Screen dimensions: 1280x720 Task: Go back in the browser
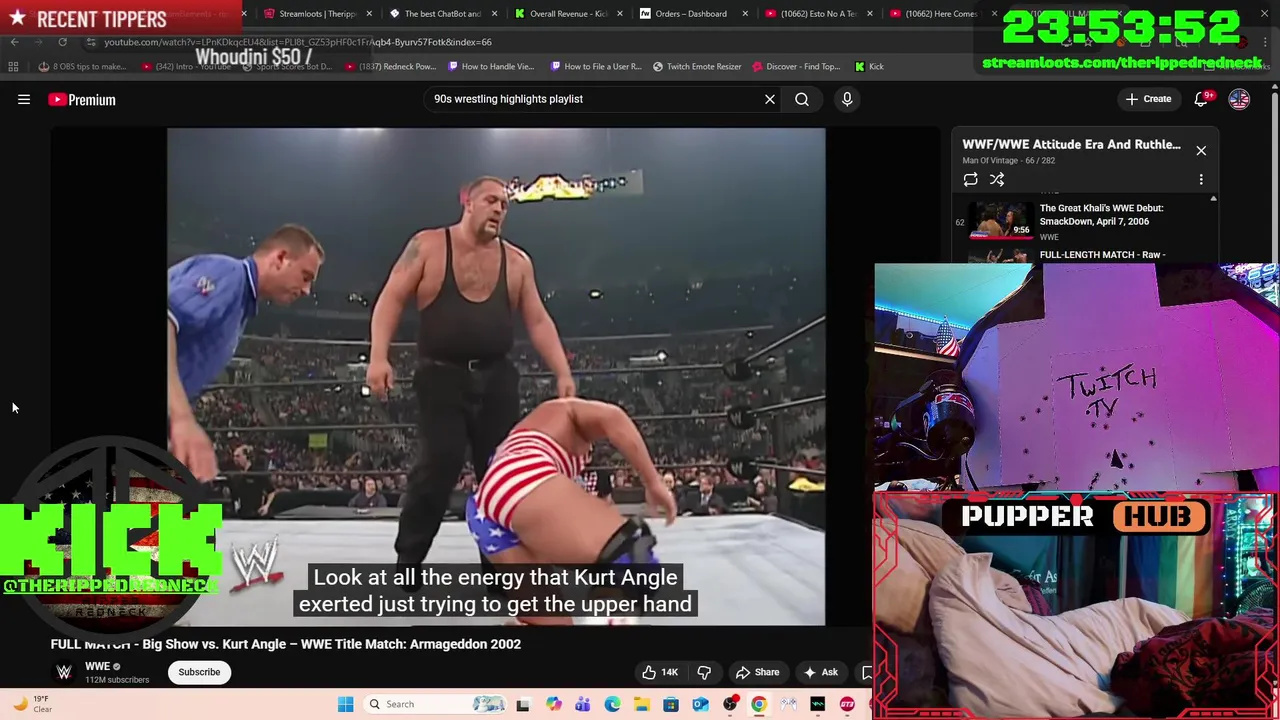point(14,42)
